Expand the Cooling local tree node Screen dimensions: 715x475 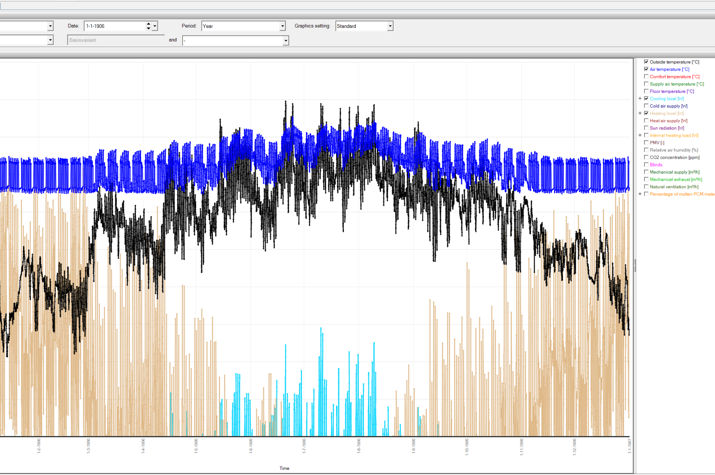pyautogui.click(x=640, y=99)
